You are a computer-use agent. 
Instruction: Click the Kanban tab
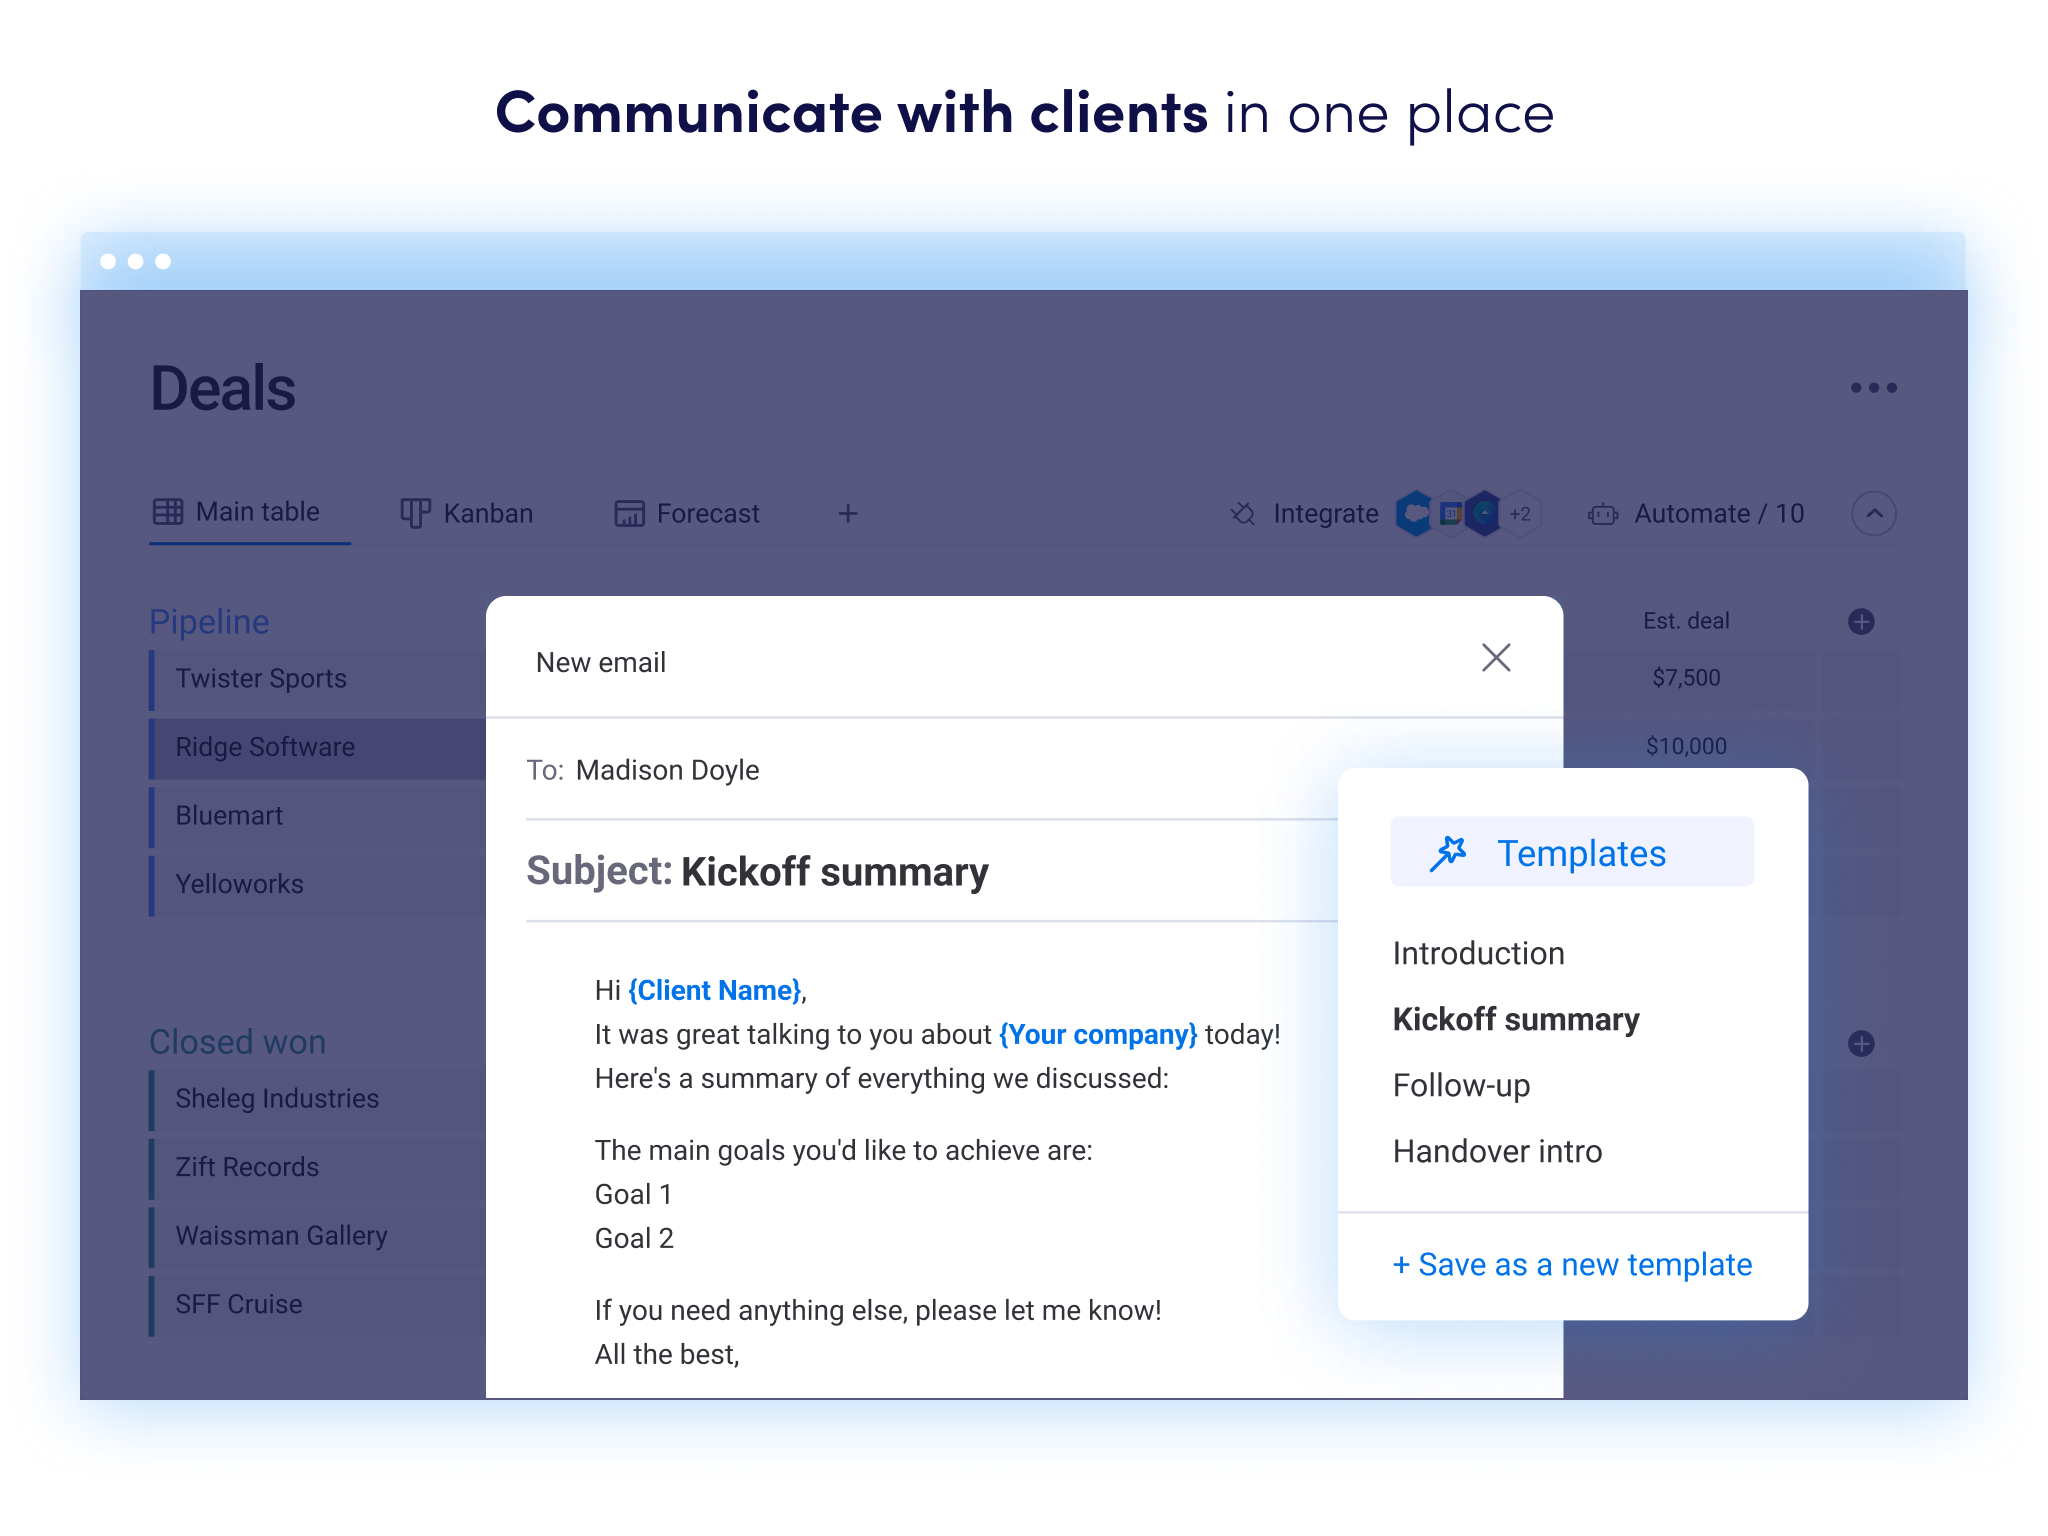[466, 515]
